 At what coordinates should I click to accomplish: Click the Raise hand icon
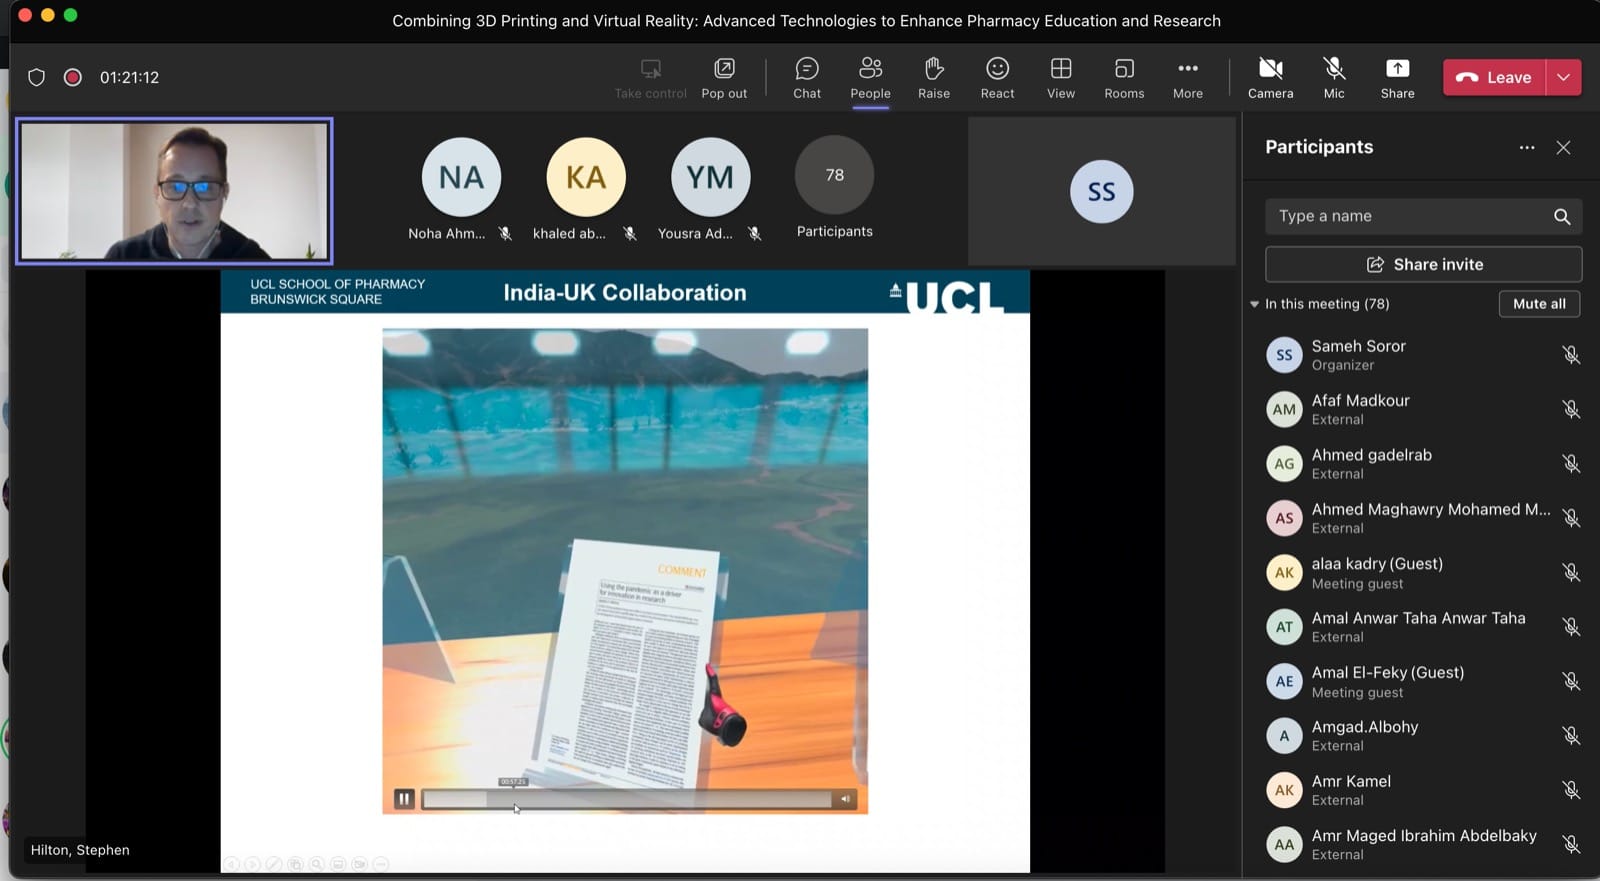tap(933, 78)
